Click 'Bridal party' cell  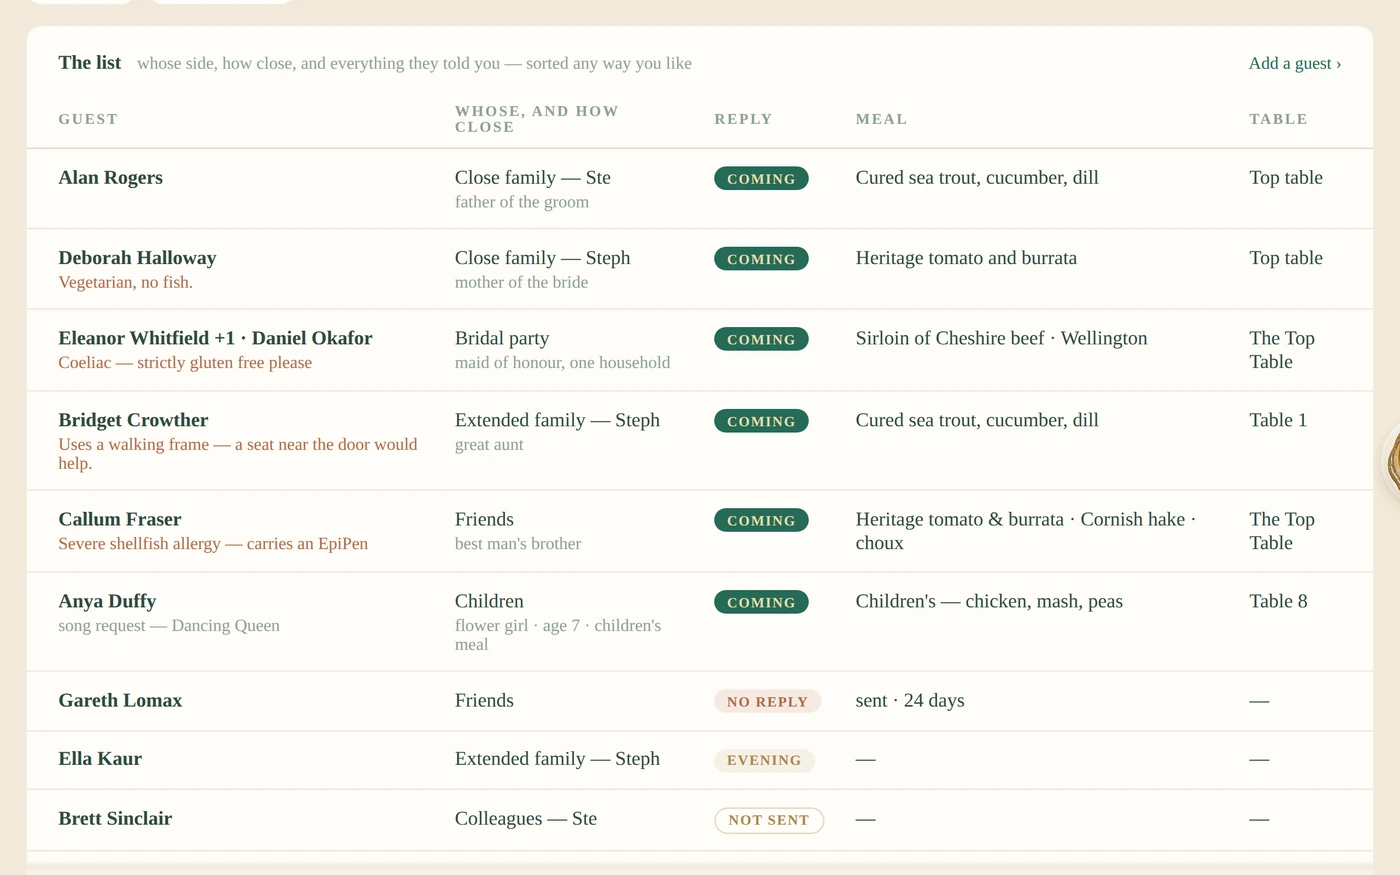tap(502, 338)
